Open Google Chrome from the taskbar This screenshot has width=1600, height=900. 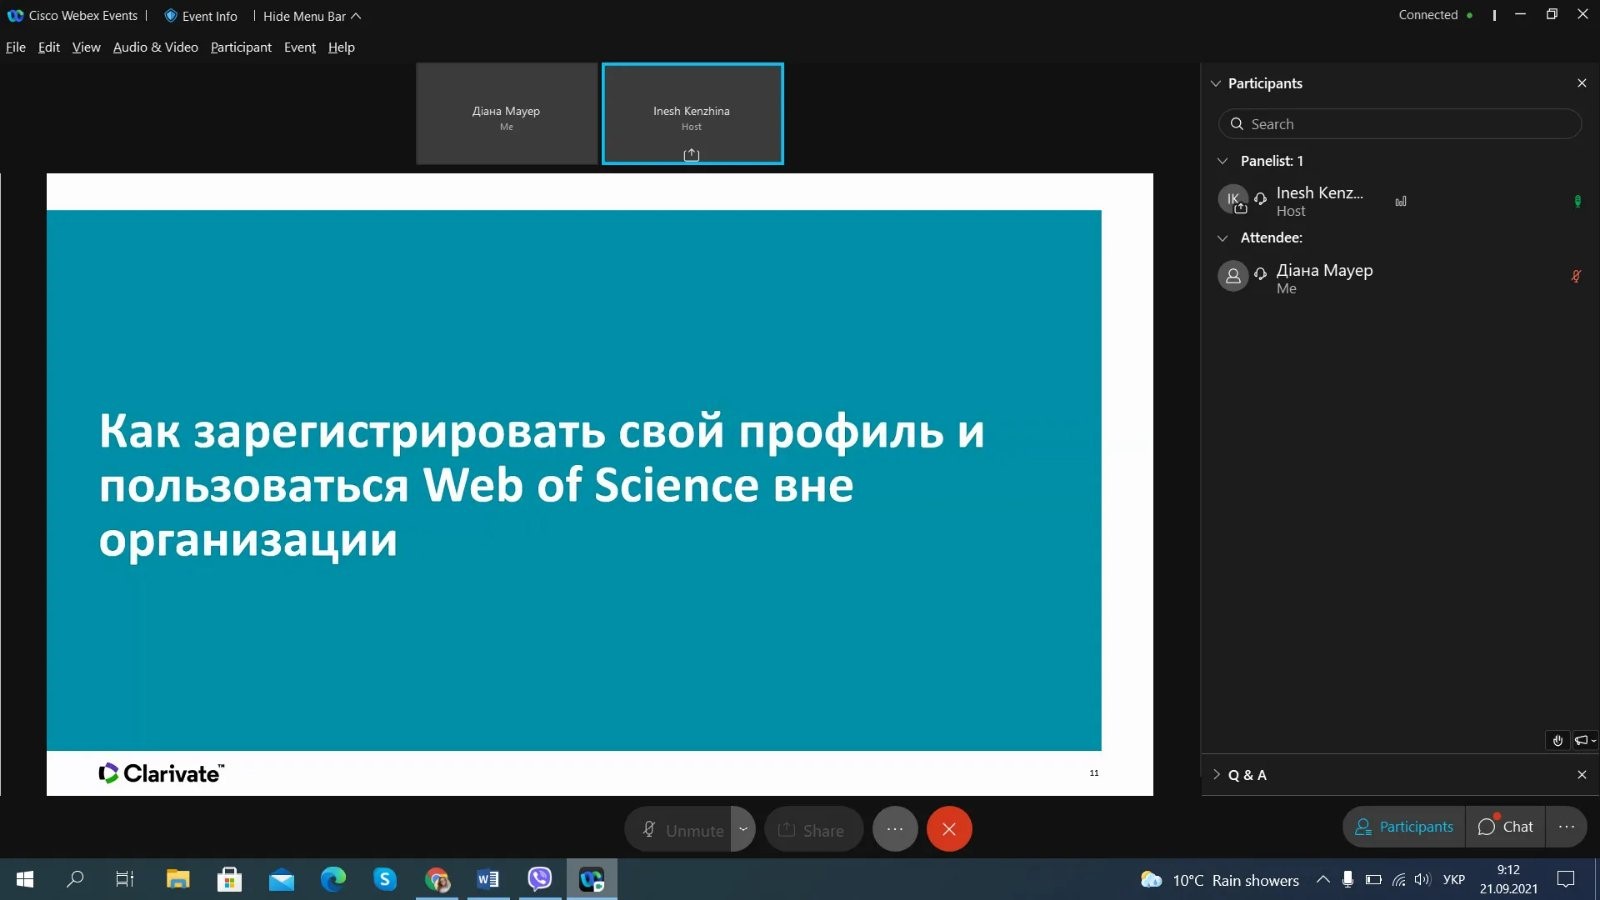[437, 879]
